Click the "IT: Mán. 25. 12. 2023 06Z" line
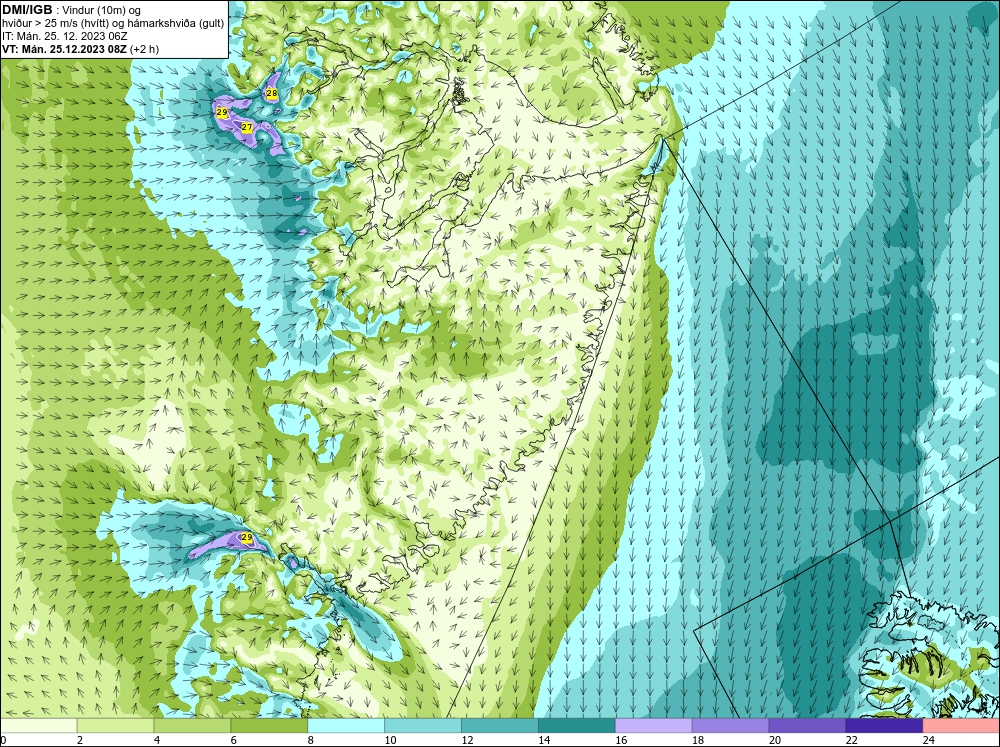This screenshot has height=747, width=1000. point(64,36)
